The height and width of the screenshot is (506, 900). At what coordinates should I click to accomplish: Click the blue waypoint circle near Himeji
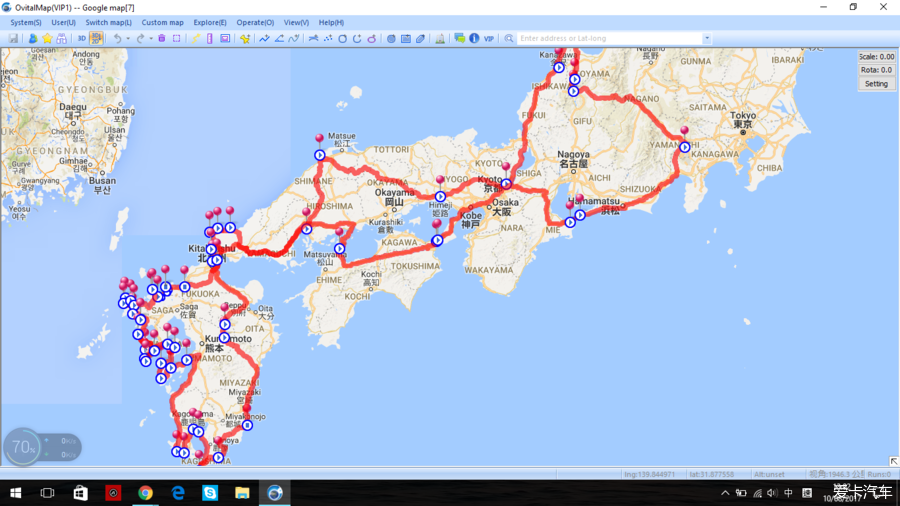point(440,197)
